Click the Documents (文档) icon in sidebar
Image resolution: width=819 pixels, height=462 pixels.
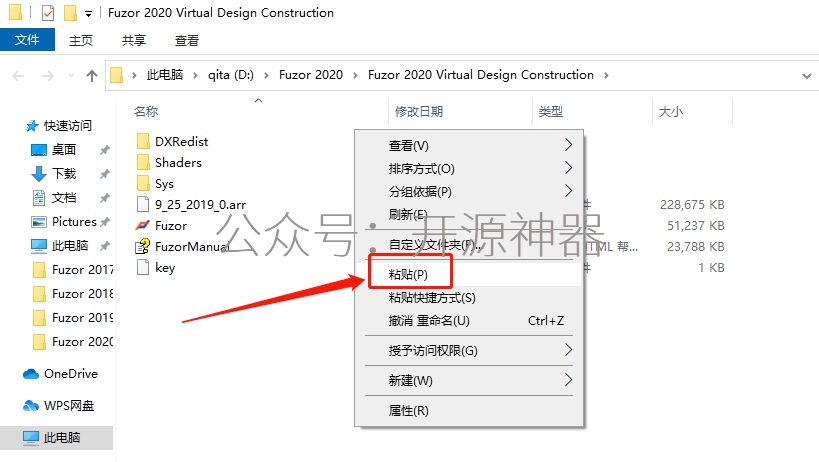[39, 198]
